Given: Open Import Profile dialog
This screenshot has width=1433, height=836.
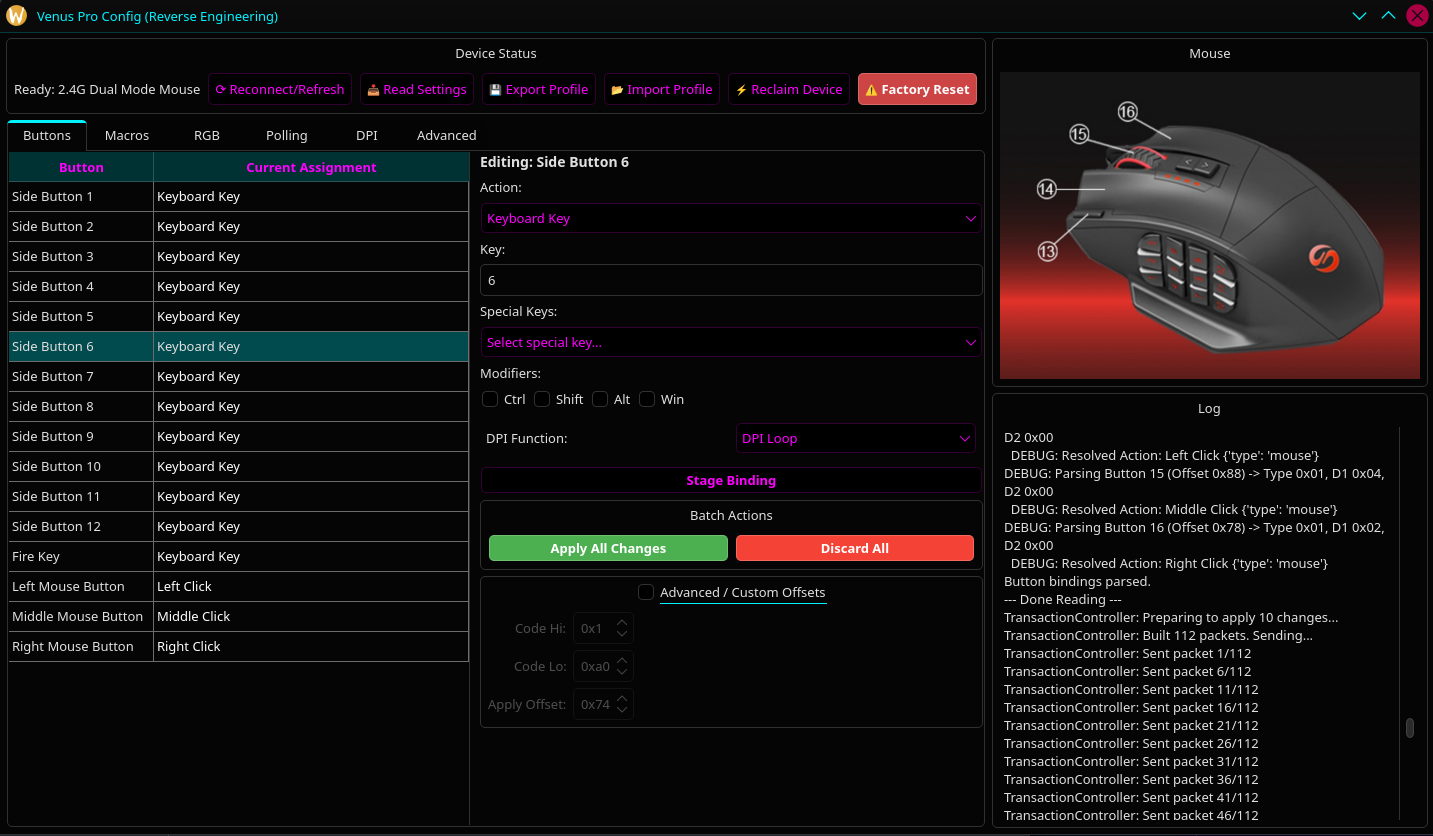Looking at the screenshot, I should (x=661, y=89).
